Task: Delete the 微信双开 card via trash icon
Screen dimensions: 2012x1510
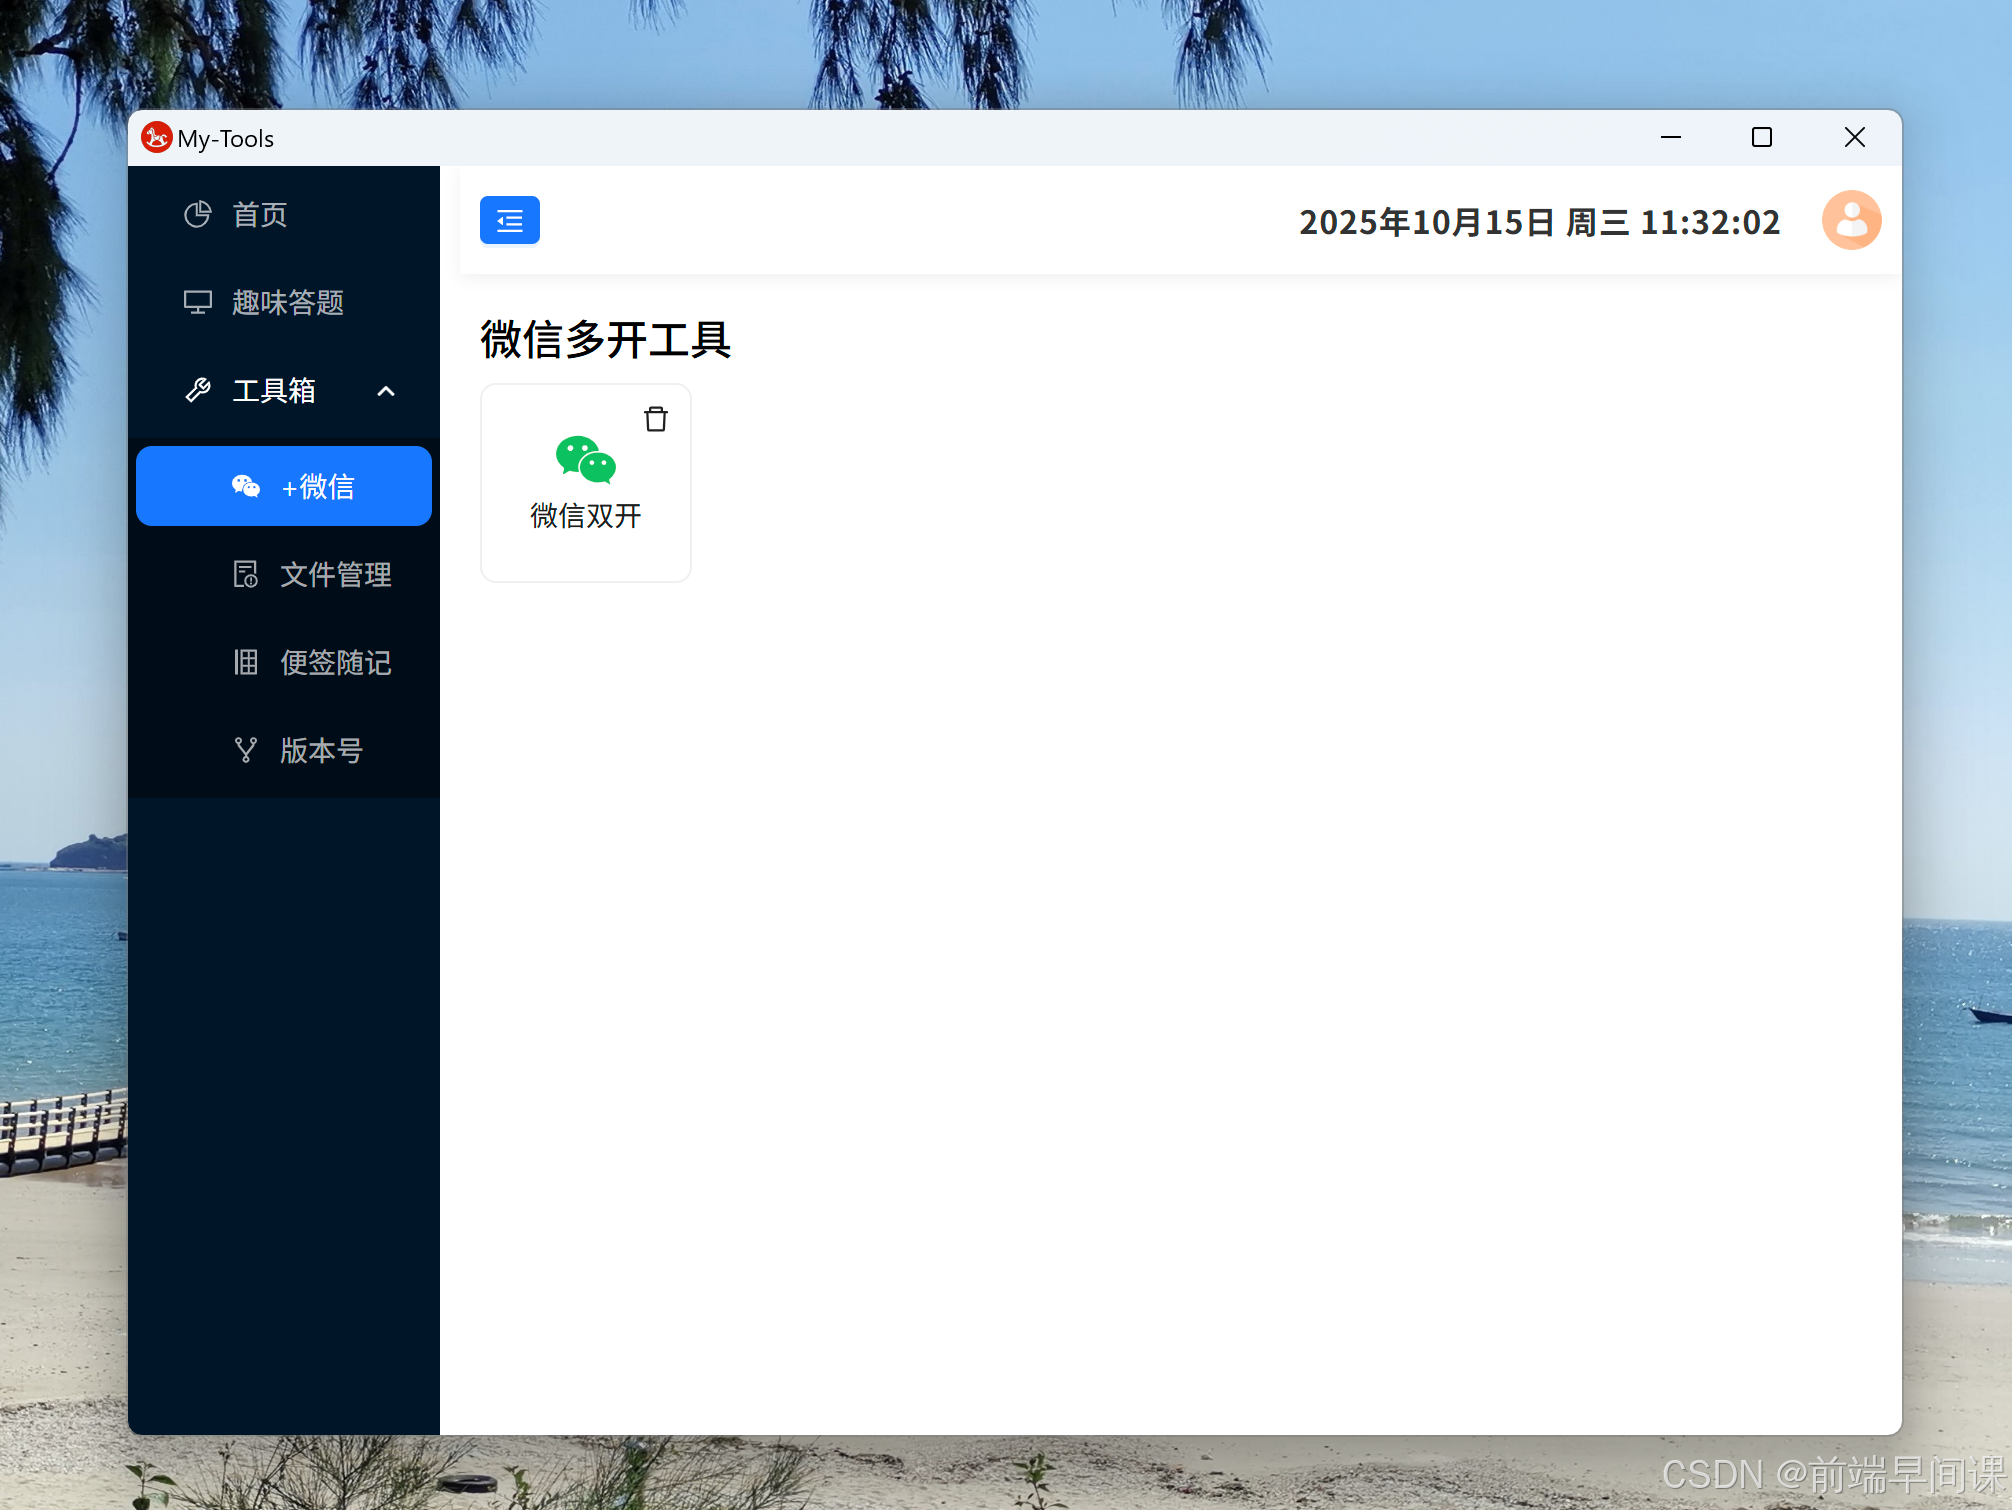Action: pos(656,419)
